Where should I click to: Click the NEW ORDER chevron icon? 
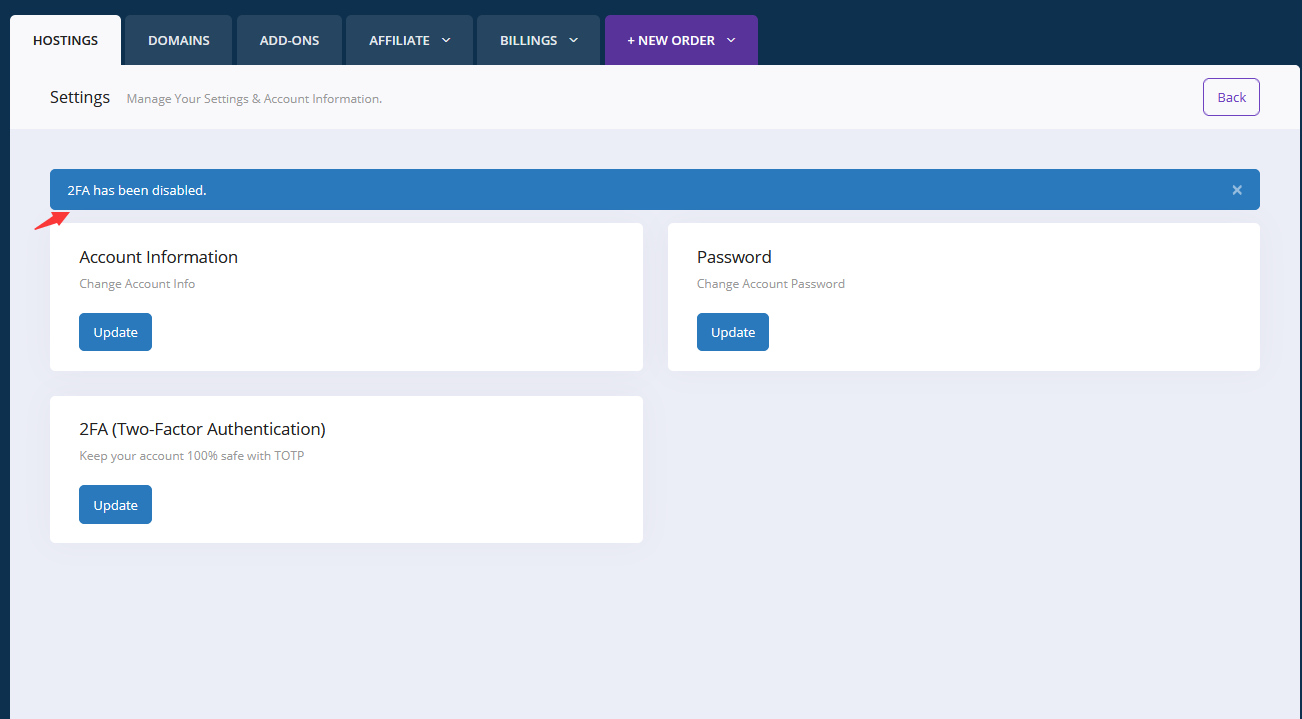[729, 40]
